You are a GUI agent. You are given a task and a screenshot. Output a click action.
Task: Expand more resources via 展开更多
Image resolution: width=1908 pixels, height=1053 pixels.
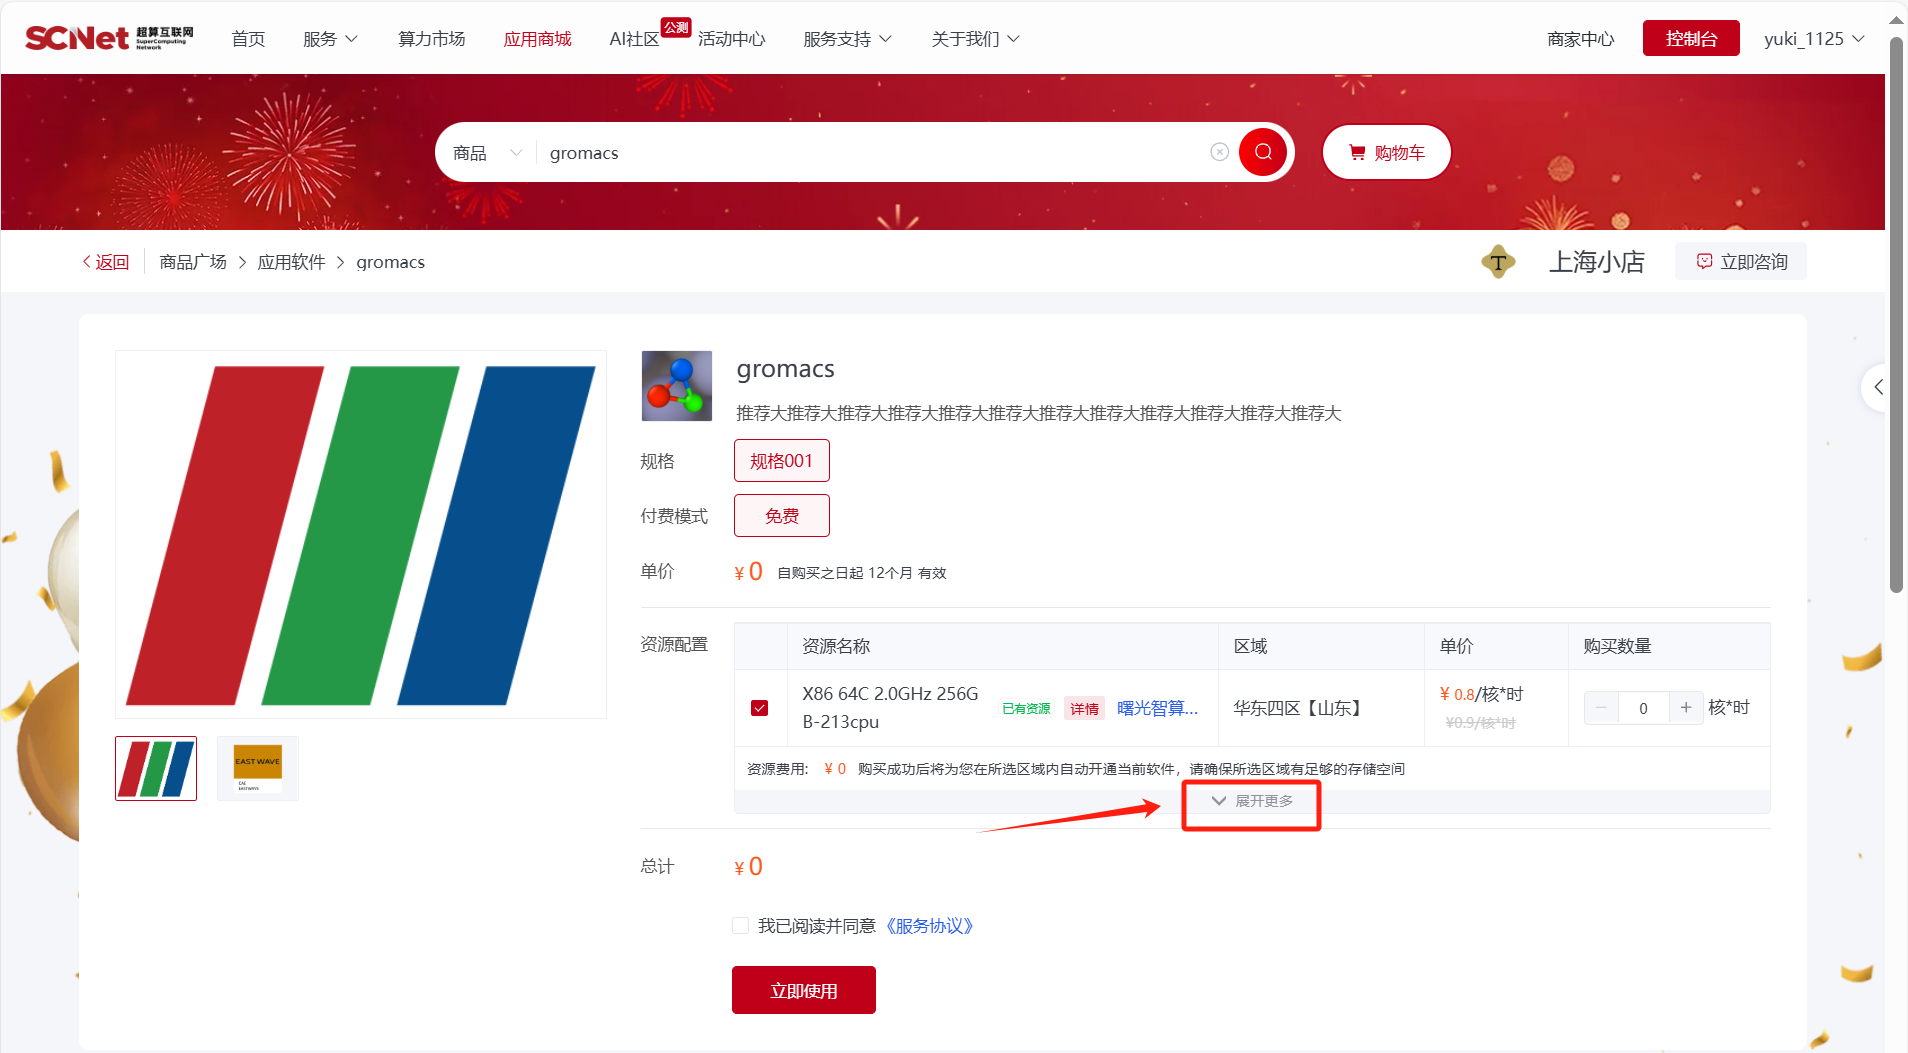1252,801
